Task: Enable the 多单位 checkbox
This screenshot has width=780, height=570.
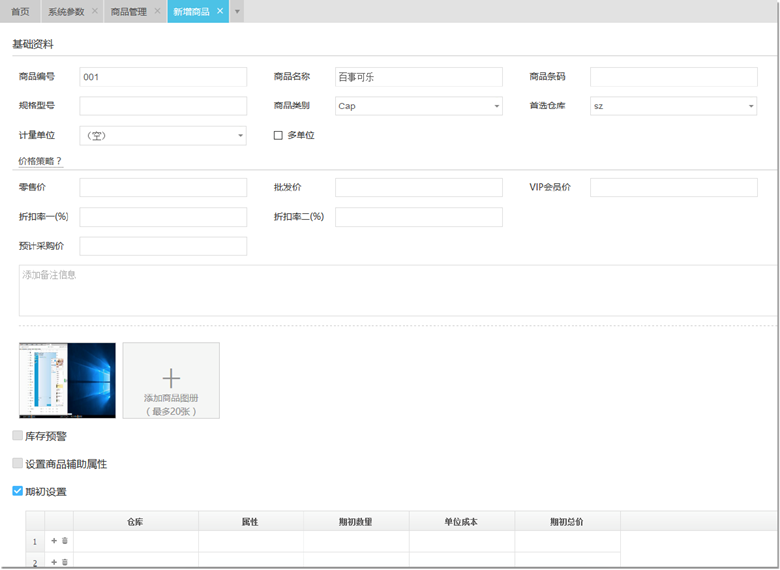Action: tap(278, 135)
